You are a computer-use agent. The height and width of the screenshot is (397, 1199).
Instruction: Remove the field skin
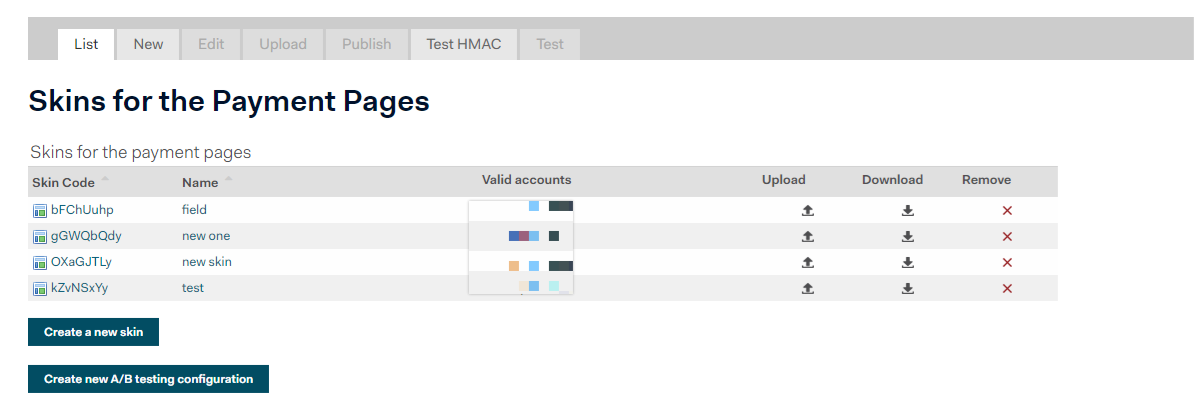point(1007,211)
